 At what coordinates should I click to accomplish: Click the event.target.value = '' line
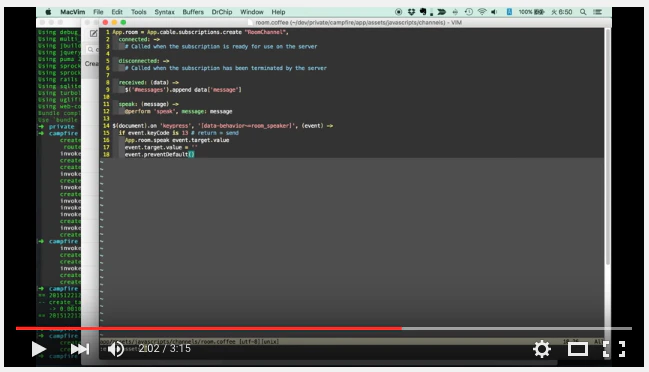click(161, 147)
